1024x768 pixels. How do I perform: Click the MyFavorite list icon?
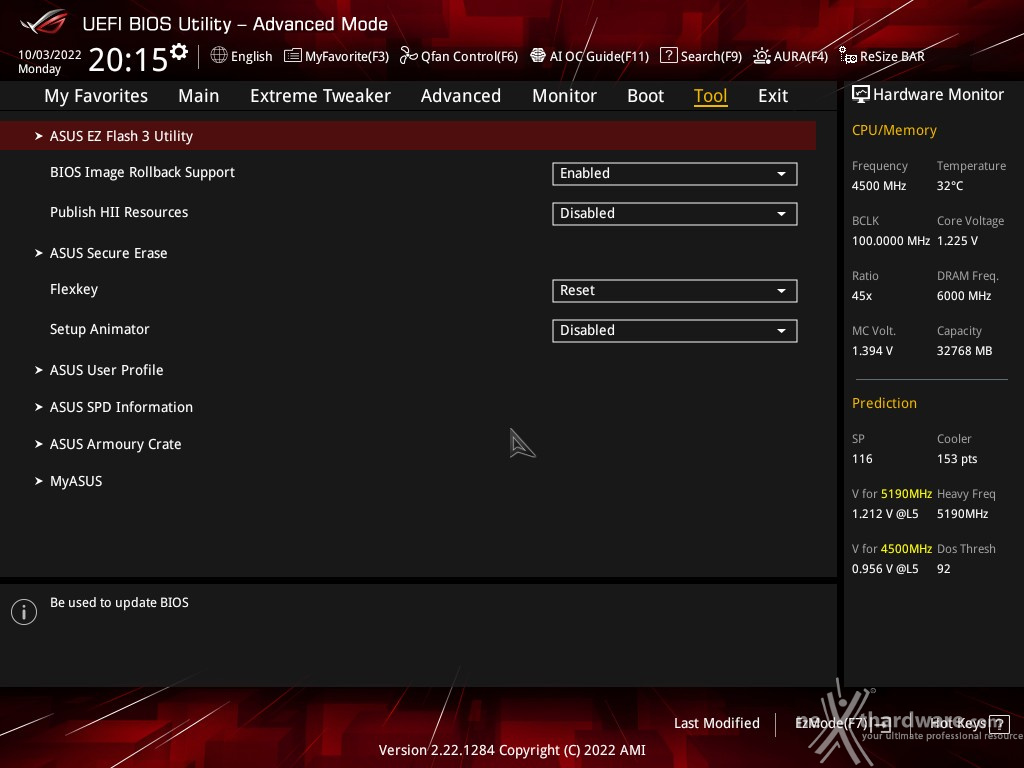(293, 56)
